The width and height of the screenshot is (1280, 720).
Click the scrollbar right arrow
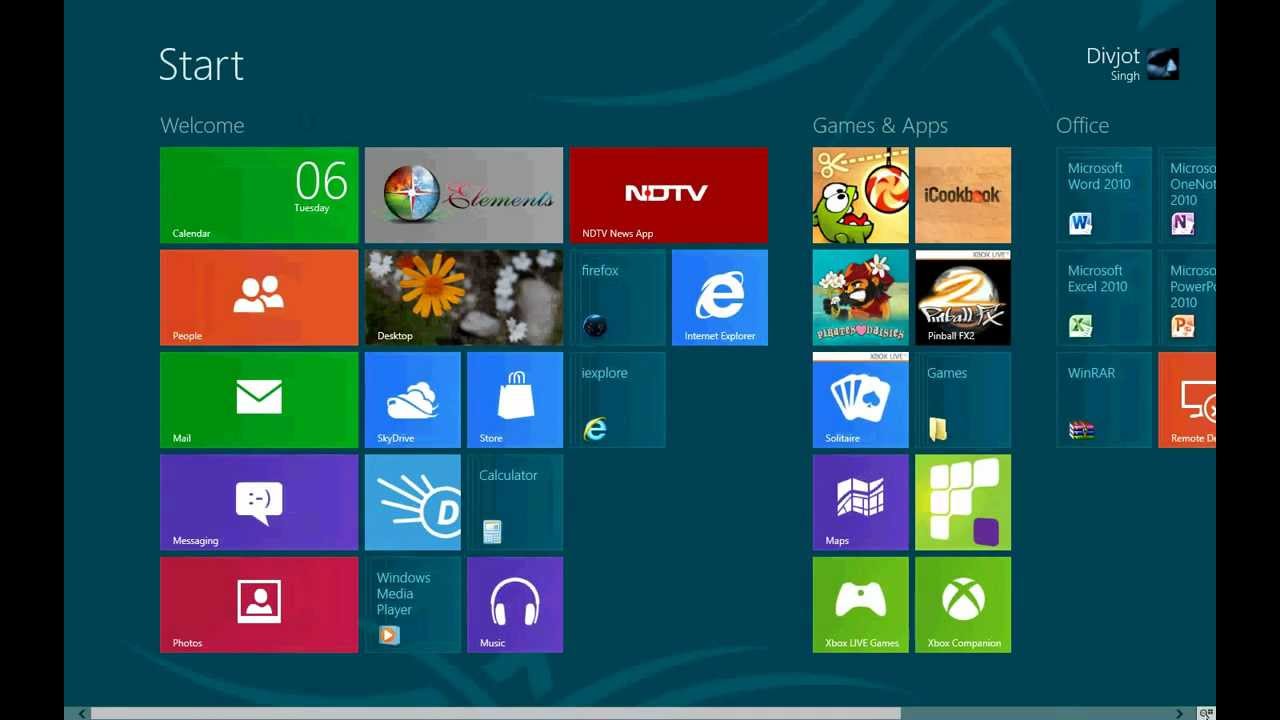point(1180,713)
